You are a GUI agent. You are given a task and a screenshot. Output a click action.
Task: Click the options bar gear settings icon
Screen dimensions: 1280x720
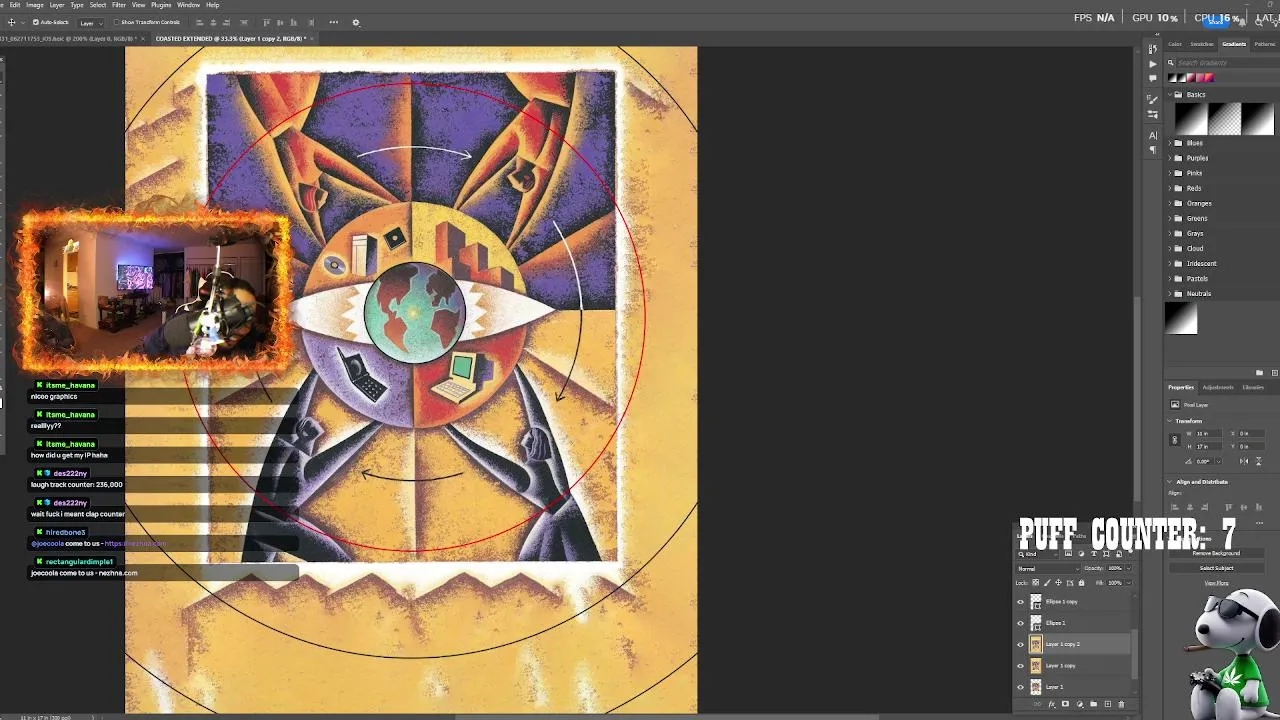(x=355, y=22)
